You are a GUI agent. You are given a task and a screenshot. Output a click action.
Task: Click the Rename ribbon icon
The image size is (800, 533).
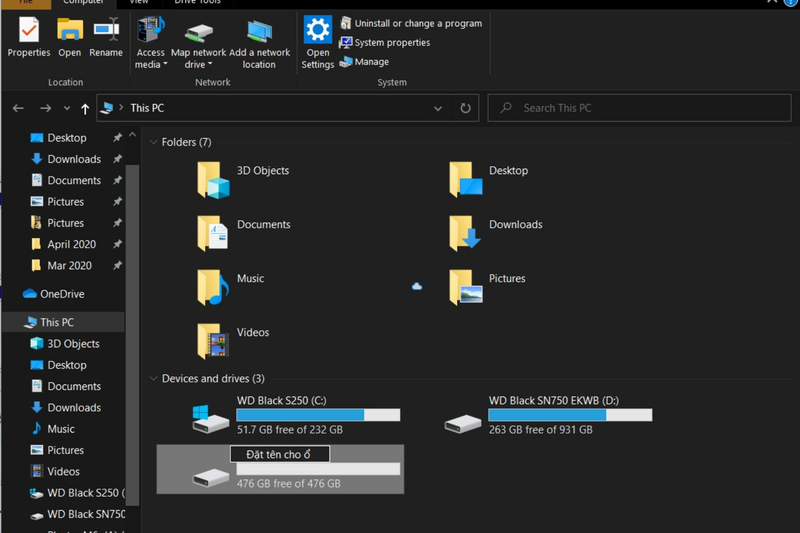[x=106, y=37]
